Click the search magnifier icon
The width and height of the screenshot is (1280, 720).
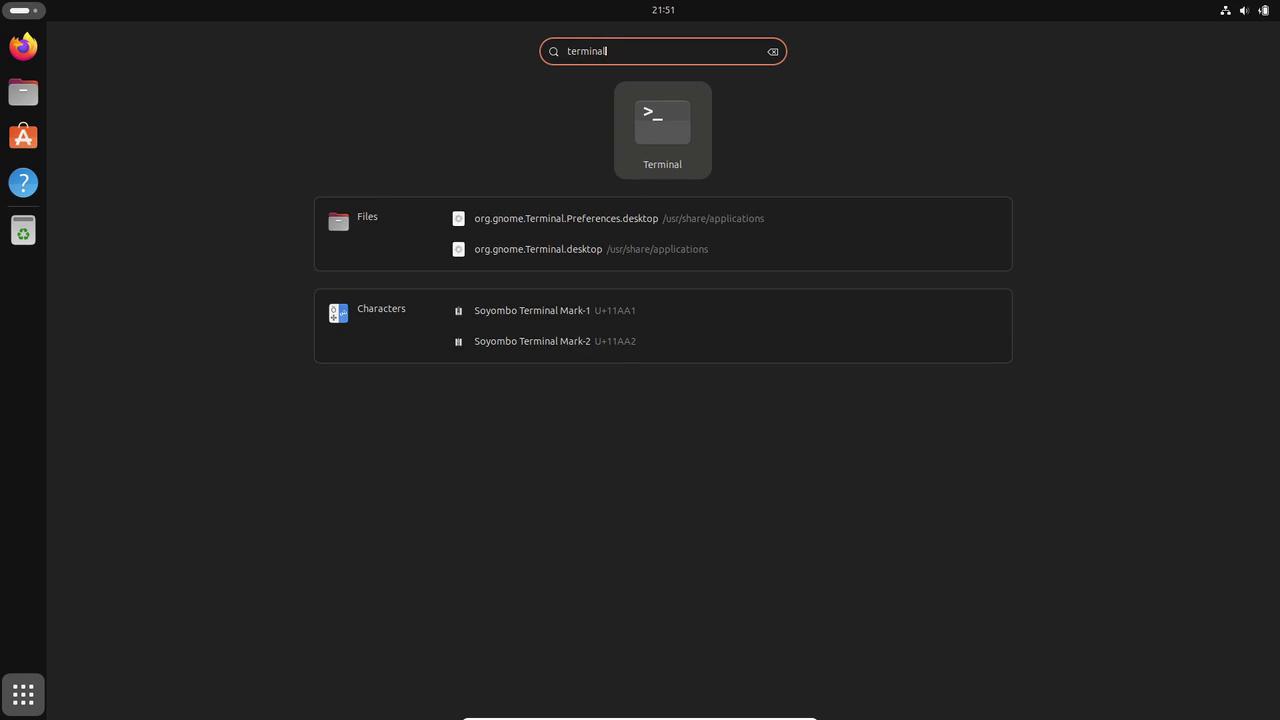pos(554,52)
